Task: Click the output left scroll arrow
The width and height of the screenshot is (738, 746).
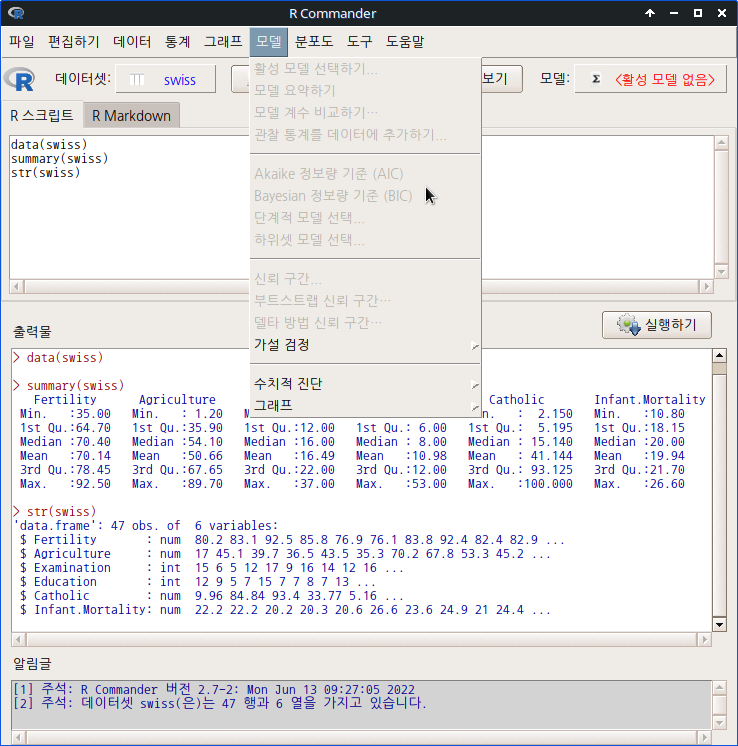Action: click(x=19, y=639)
